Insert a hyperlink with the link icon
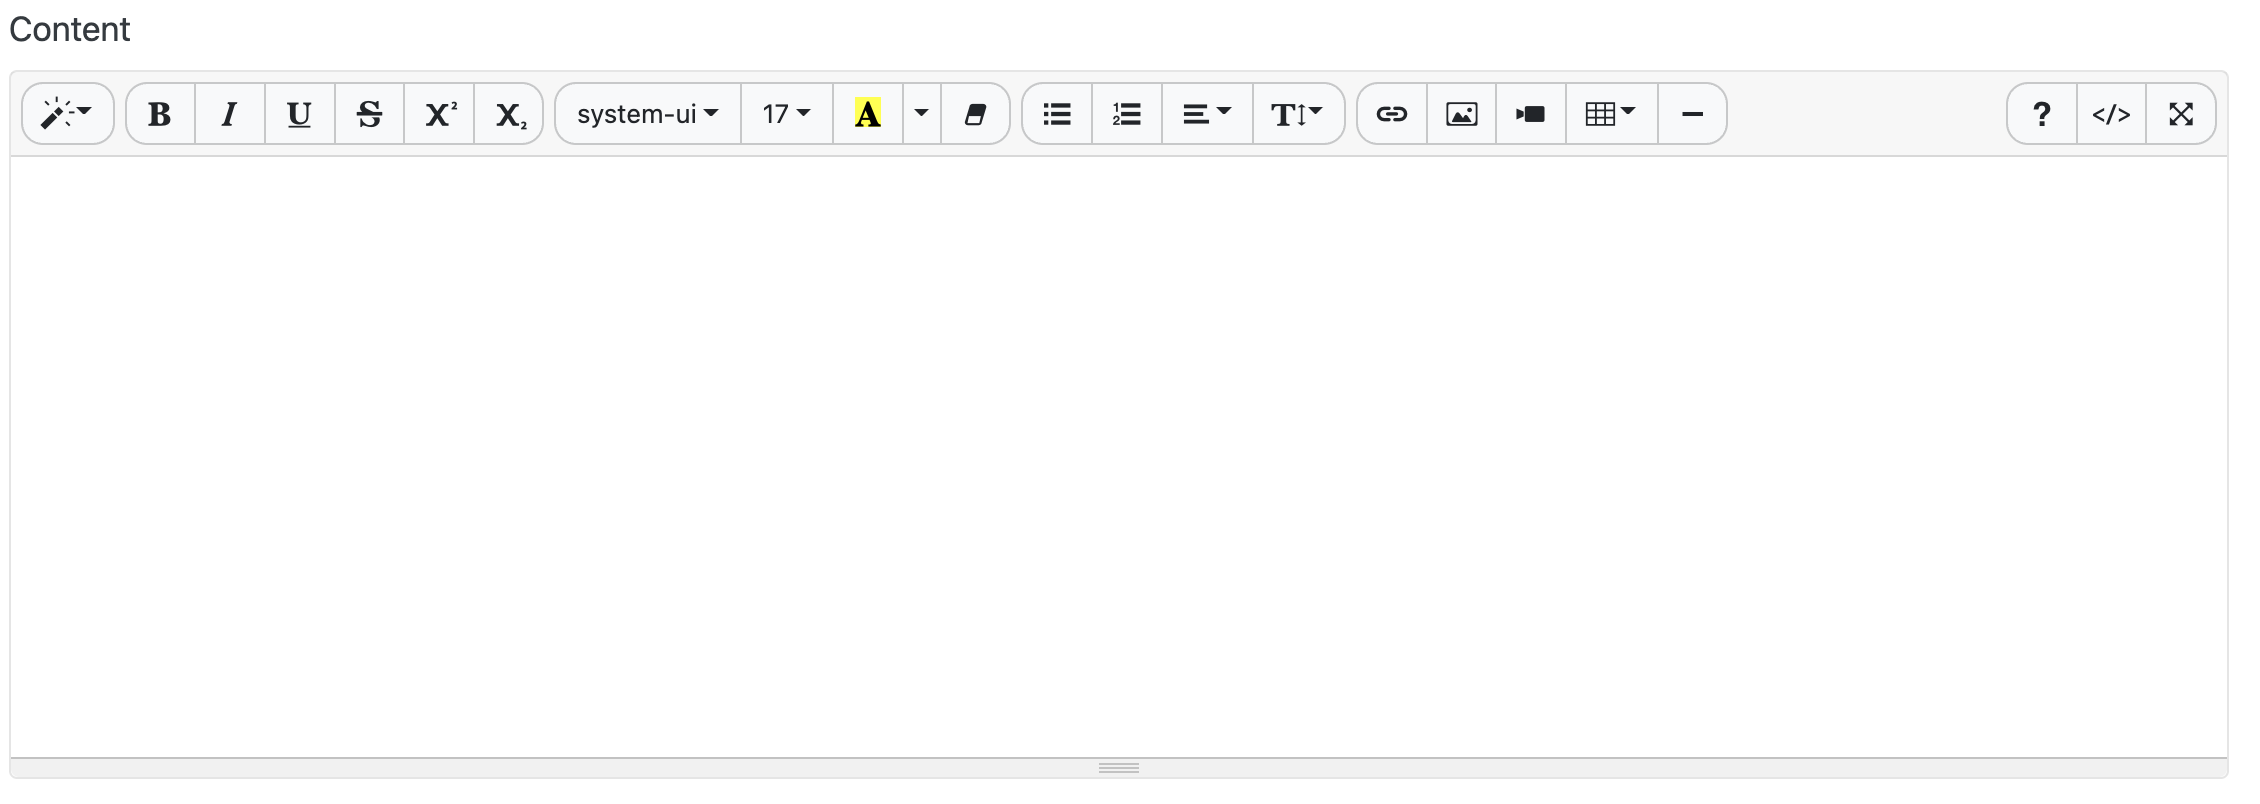The height and width of the screenshot is (804, 2260). pos(1392,114)
